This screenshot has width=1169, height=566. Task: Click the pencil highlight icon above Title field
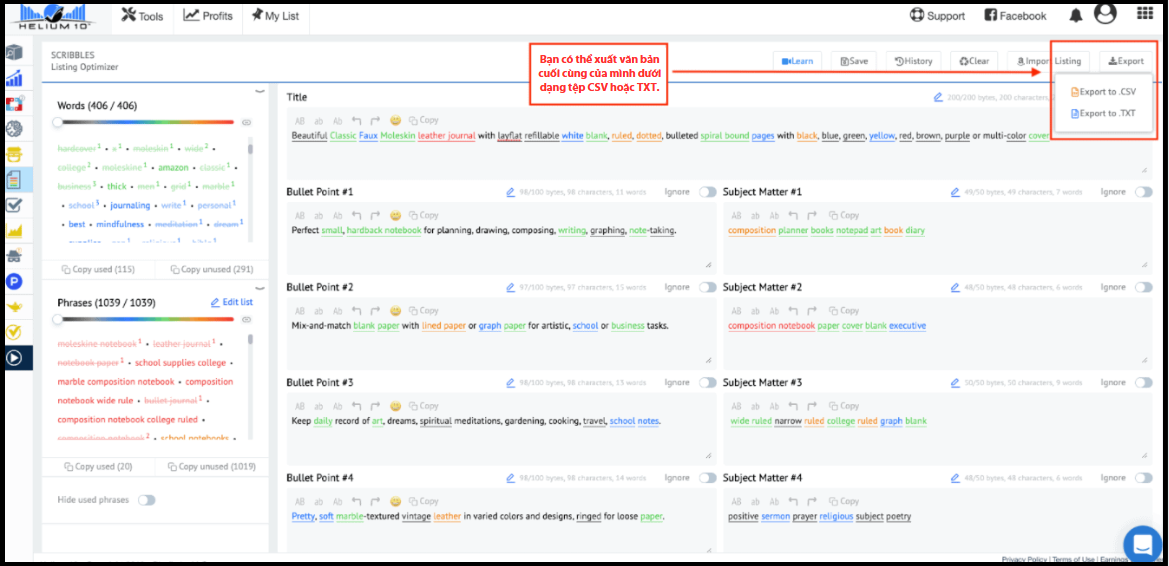(x=938, y=98)
